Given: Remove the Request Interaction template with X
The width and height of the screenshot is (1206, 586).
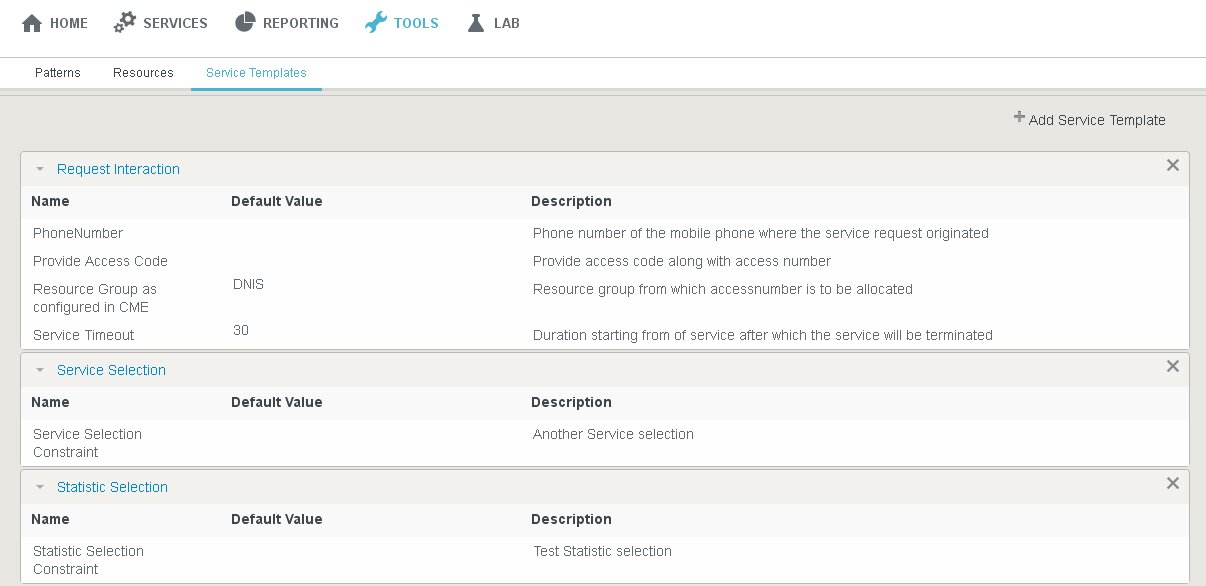Looking at the screenshot, I should (1173, 165).
